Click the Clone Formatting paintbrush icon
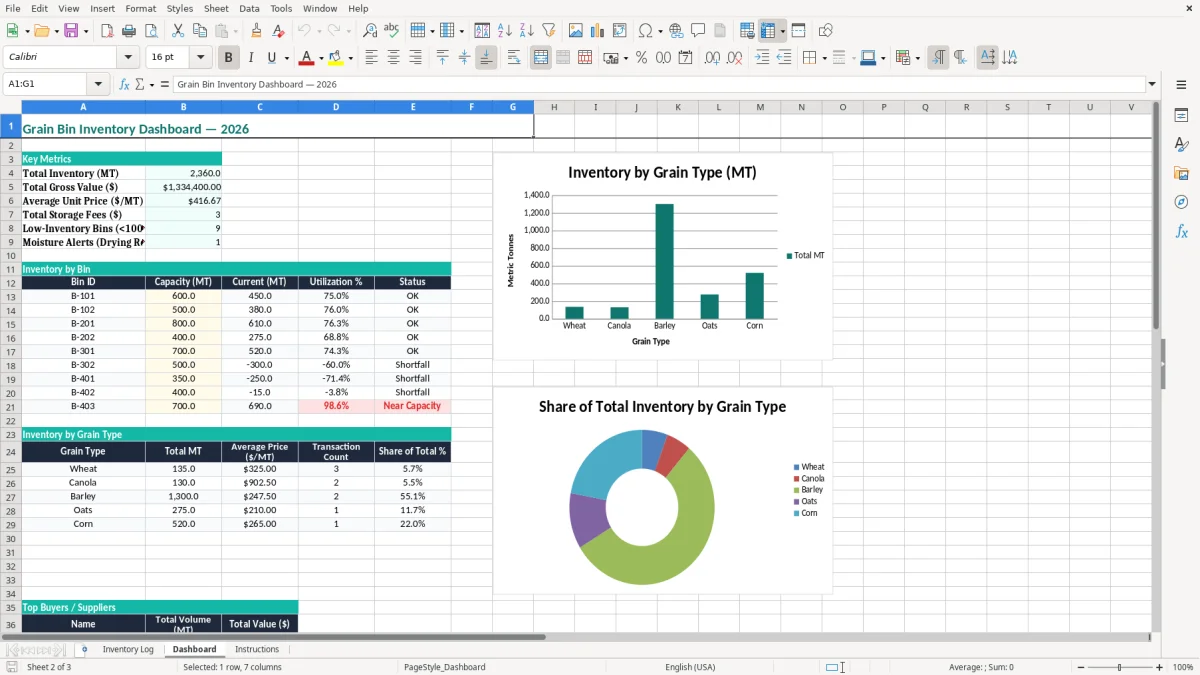Viewport: 1200px width, 675px height. (x=256, y=31)
